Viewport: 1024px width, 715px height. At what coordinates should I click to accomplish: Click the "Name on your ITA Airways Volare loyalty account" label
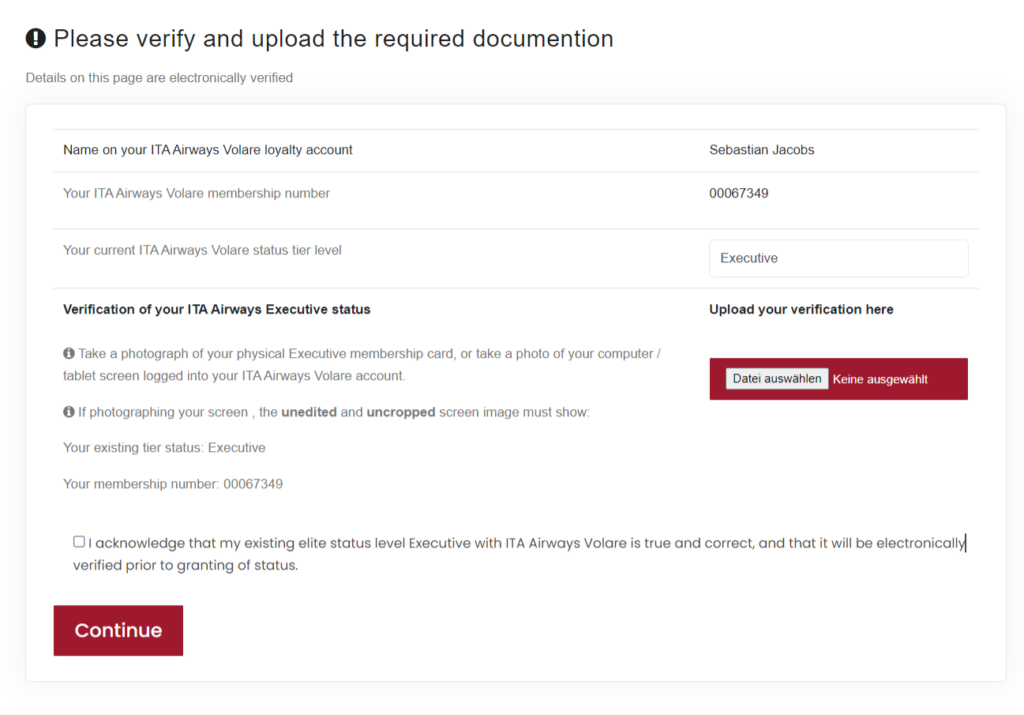point(207,150)
